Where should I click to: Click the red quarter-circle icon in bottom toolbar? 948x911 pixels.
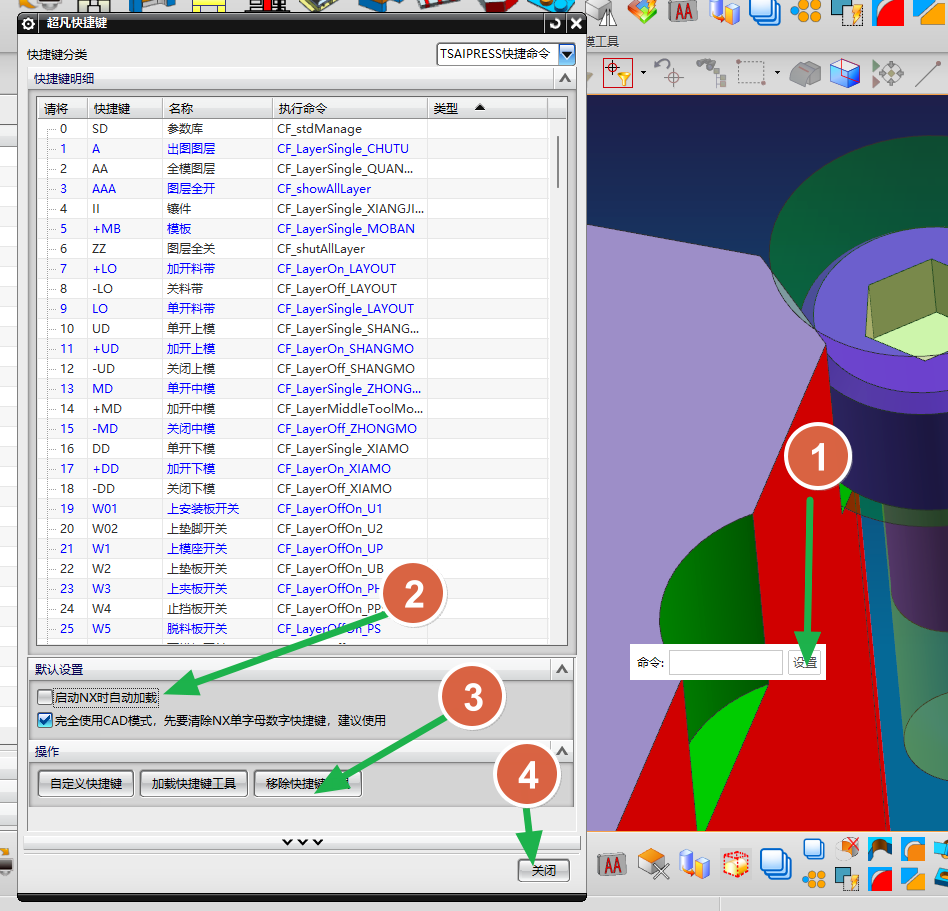[x=880, y=879]
